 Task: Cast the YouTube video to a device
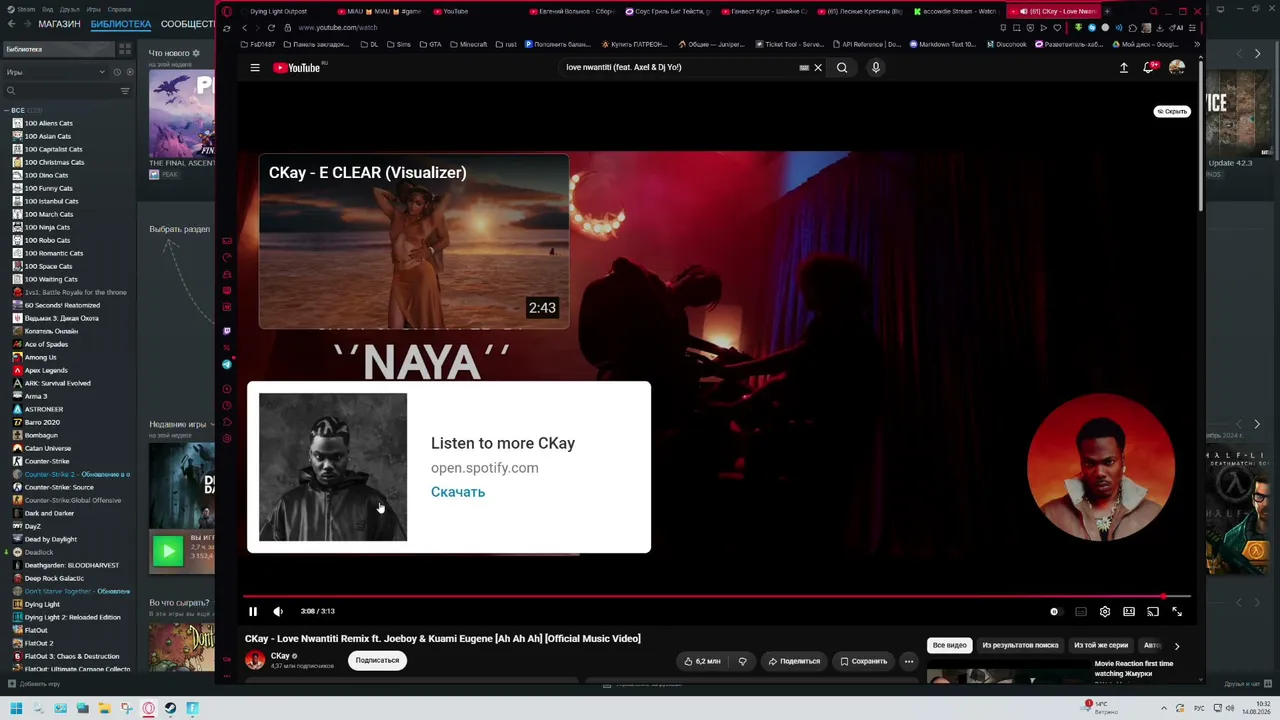(x=1153, y=612)
